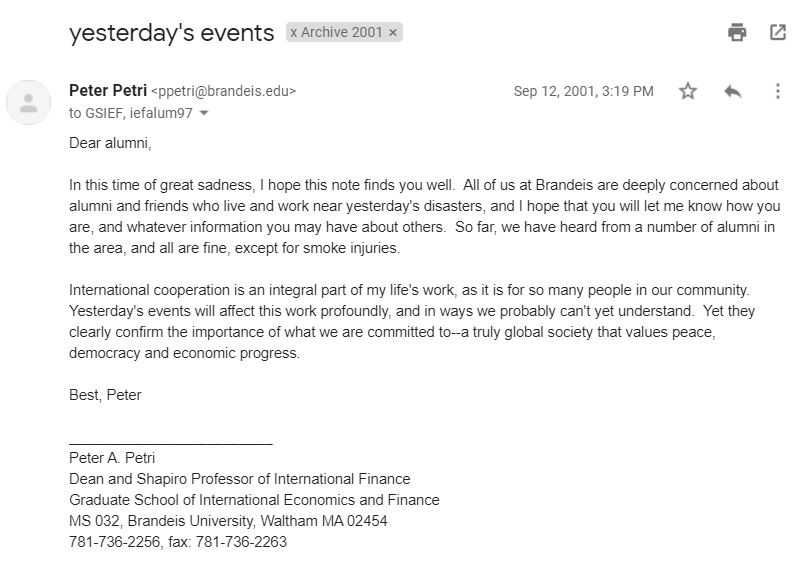Click the sender name Peter Petri
This screenshot has height=561, width=803.
click(107, 91)
